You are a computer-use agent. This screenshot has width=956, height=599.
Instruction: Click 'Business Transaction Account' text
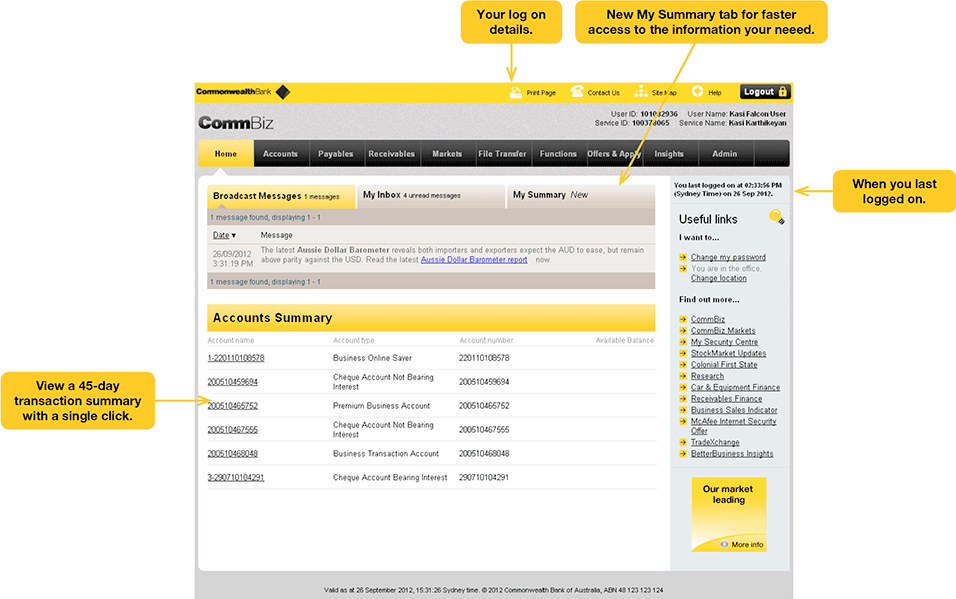(x=385, y=454)
